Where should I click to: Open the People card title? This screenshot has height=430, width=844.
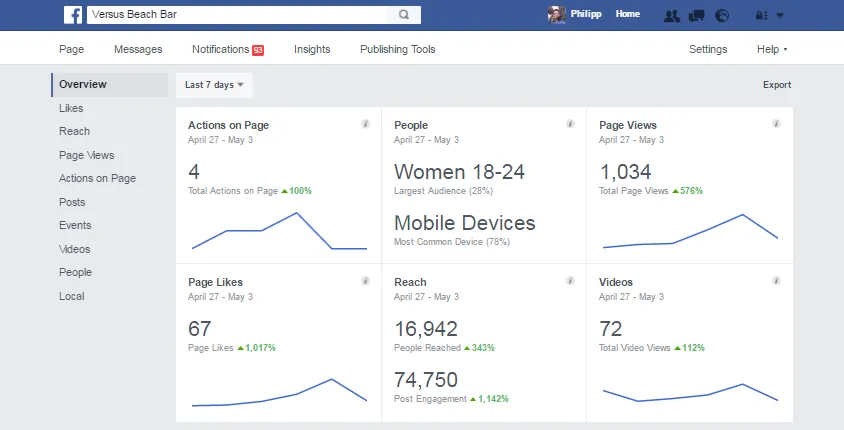(411, 125)
